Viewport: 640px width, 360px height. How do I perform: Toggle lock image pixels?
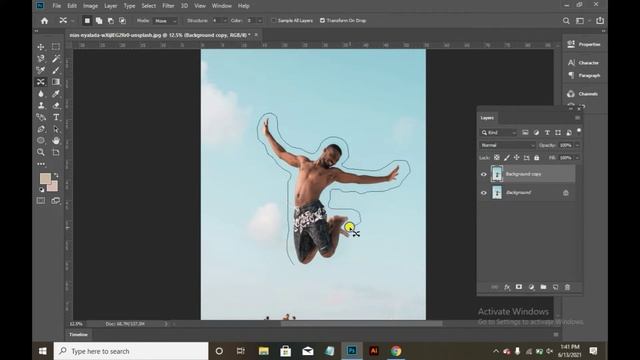pos(507,158)
